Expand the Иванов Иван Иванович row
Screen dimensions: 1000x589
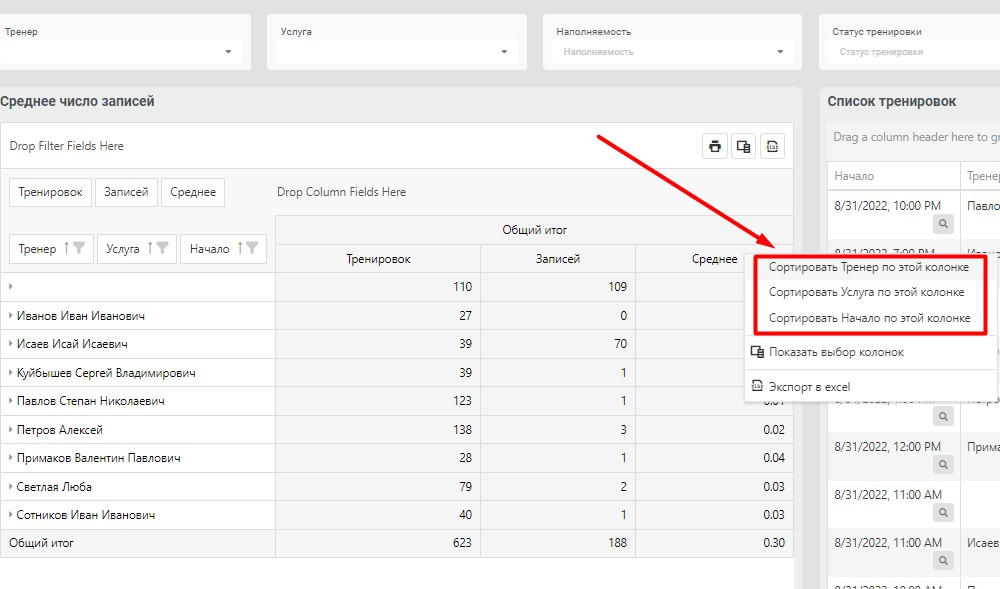click(10, 316)
